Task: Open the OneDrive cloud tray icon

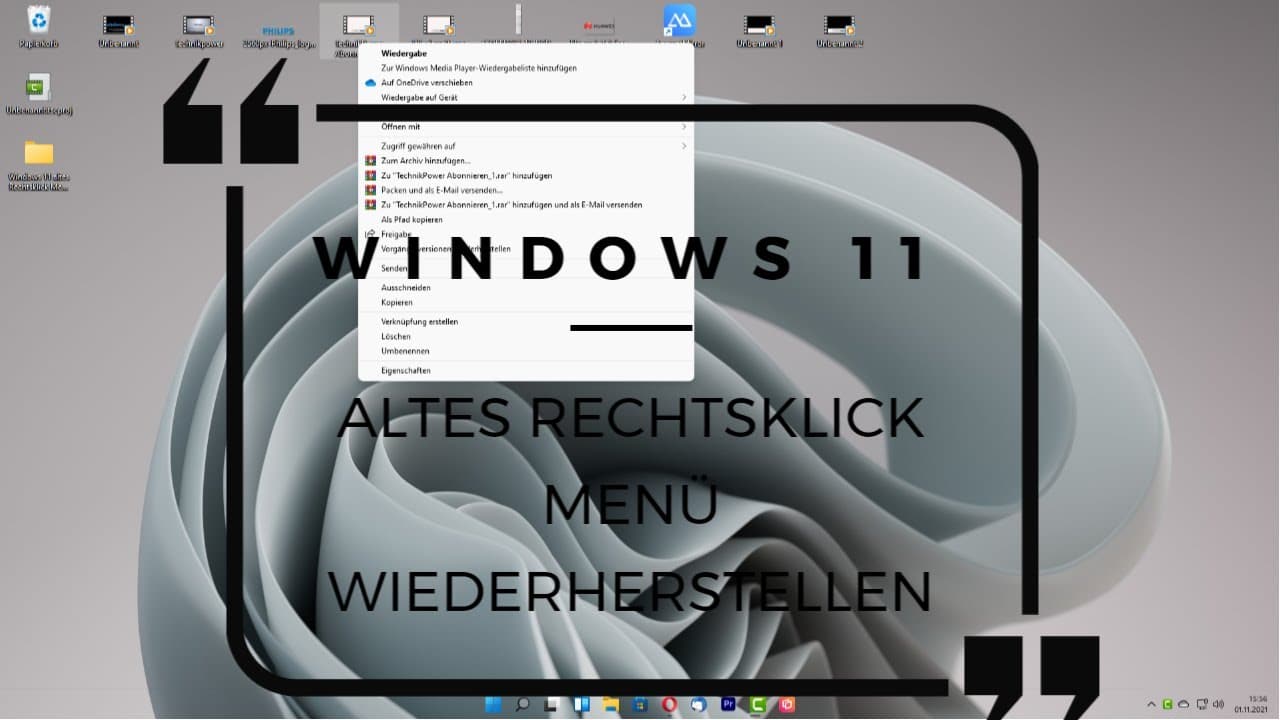Action: pyautogui.click(x=1184, y=704)
